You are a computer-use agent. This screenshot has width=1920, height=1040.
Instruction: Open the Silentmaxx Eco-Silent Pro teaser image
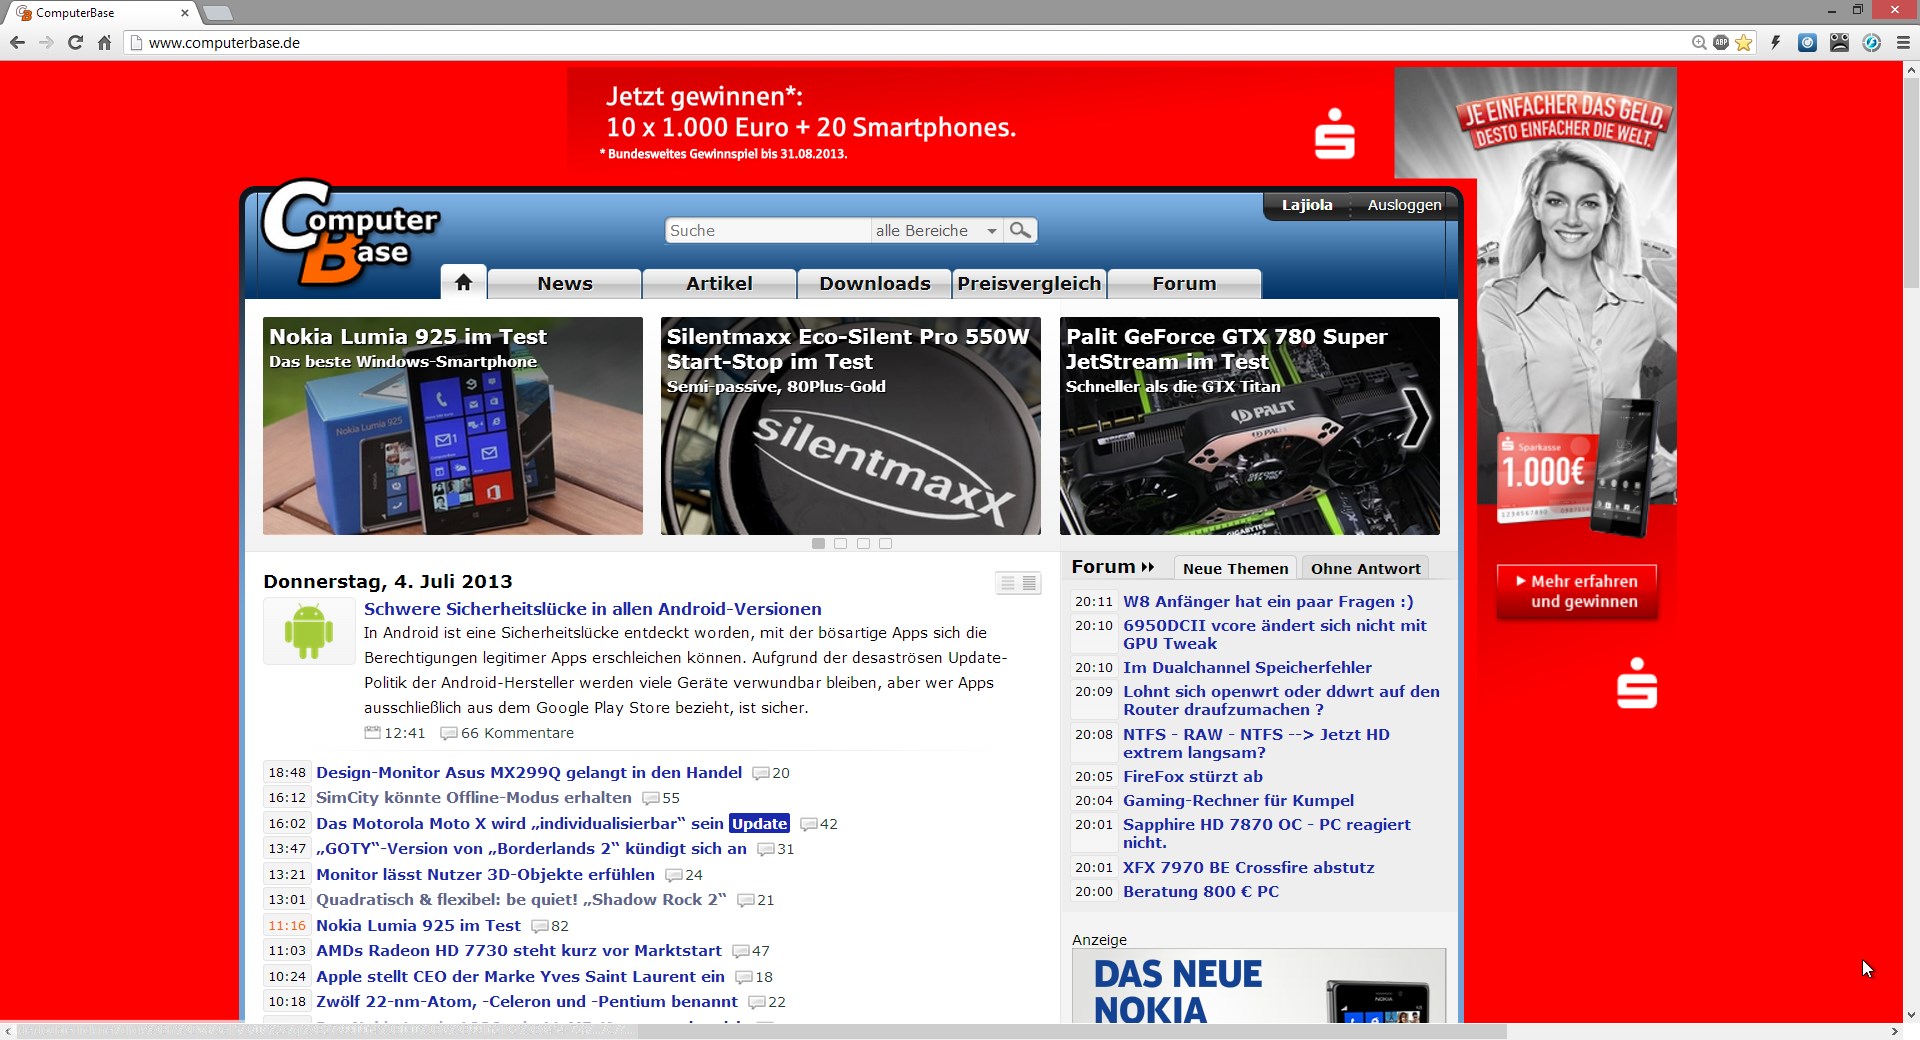coord(851,426)
